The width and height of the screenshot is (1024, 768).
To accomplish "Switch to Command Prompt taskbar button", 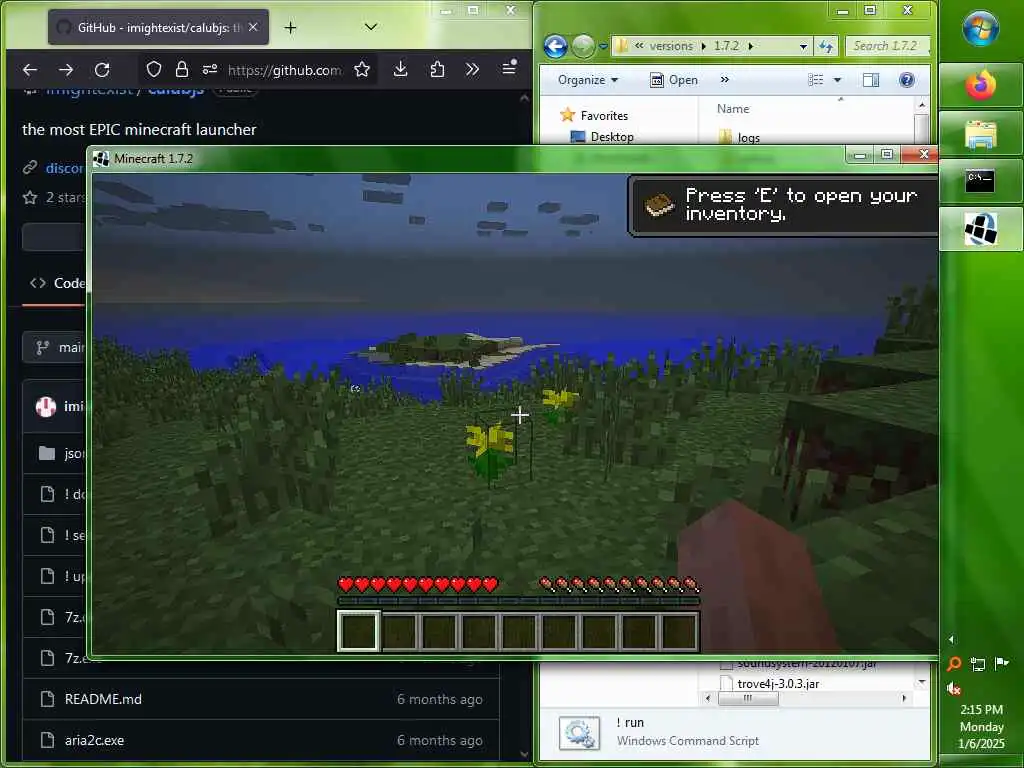I will click(x=980, y=181).
